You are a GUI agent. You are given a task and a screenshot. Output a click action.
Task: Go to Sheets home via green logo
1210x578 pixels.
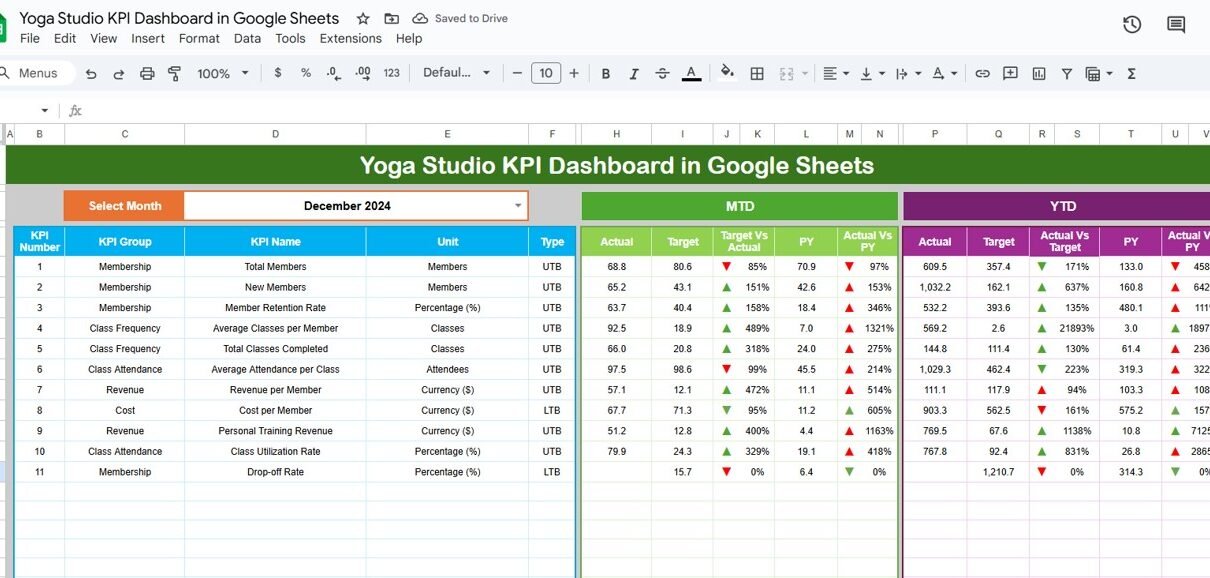(3, 26)
